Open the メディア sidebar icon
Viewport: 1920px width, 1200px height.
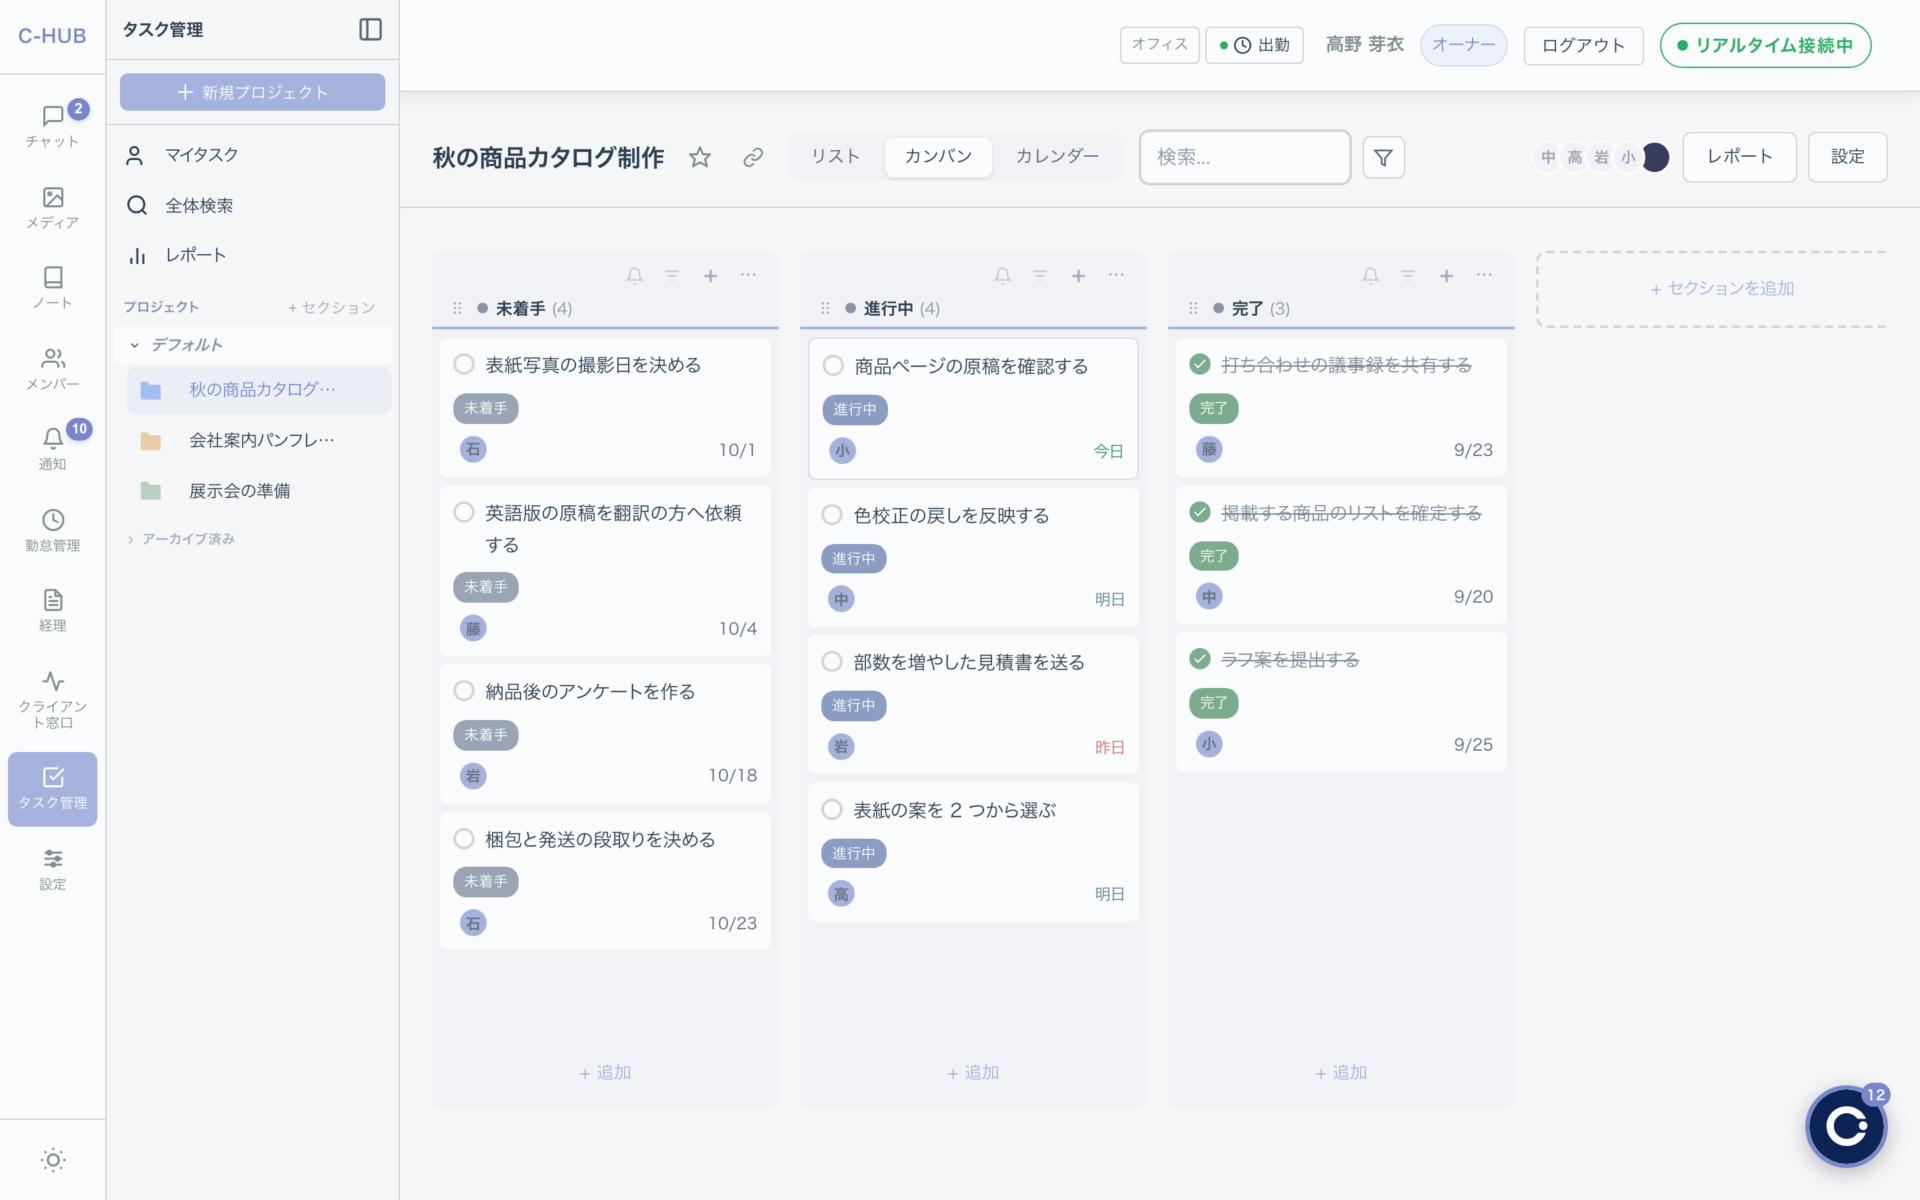click(53, 207)
